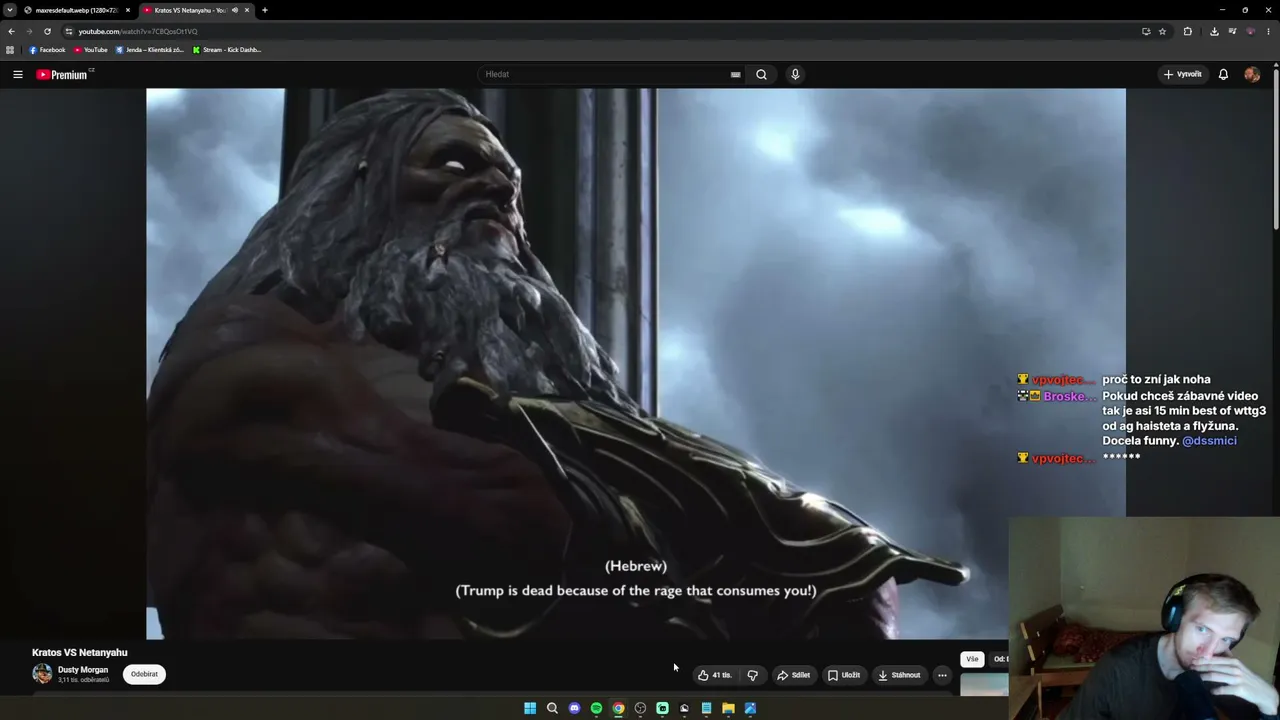
Task: Bookmark this page with the star icon
Action: (x=1162, y=31)
